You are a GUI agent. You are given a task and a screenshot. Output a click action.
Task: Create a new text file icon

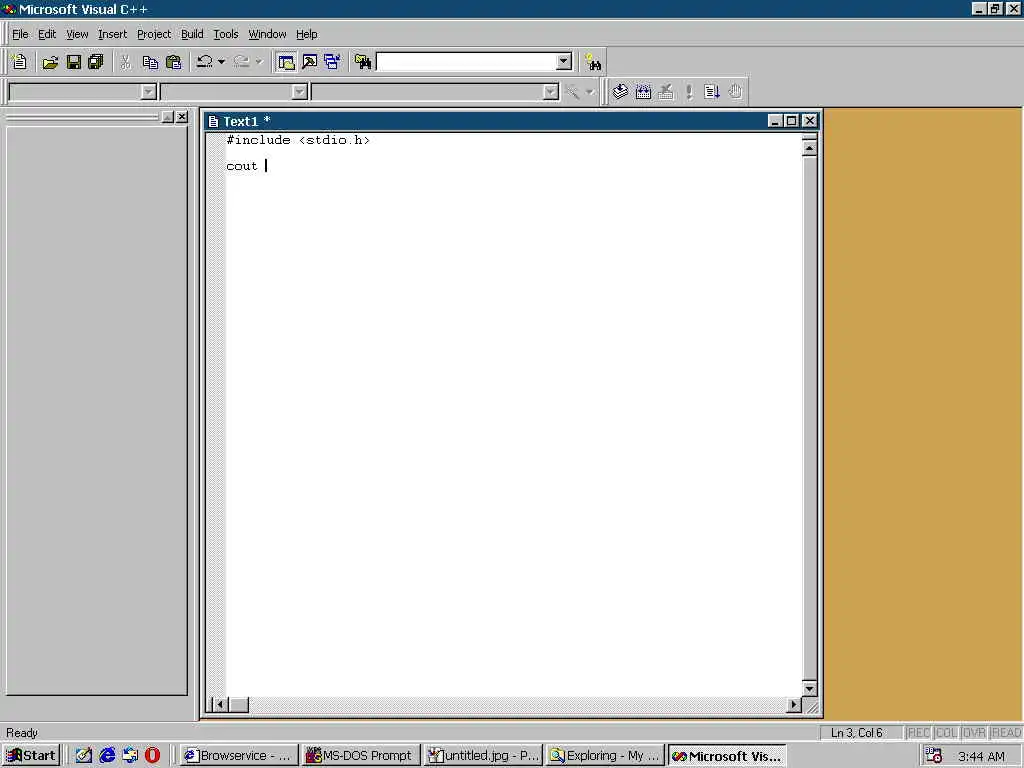[20, 62]
